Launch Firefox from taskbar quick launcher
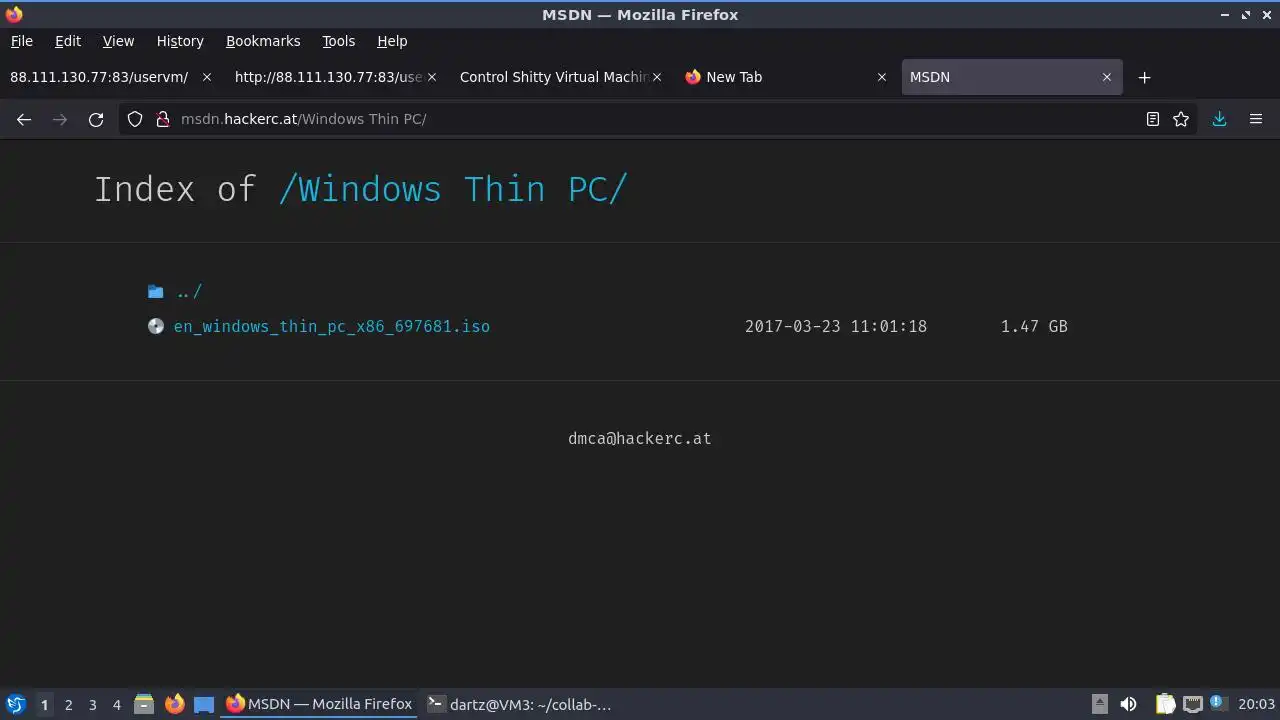The height and width of the screenshot is (720, 1280). pyautogui.click(x=174, y=704)
